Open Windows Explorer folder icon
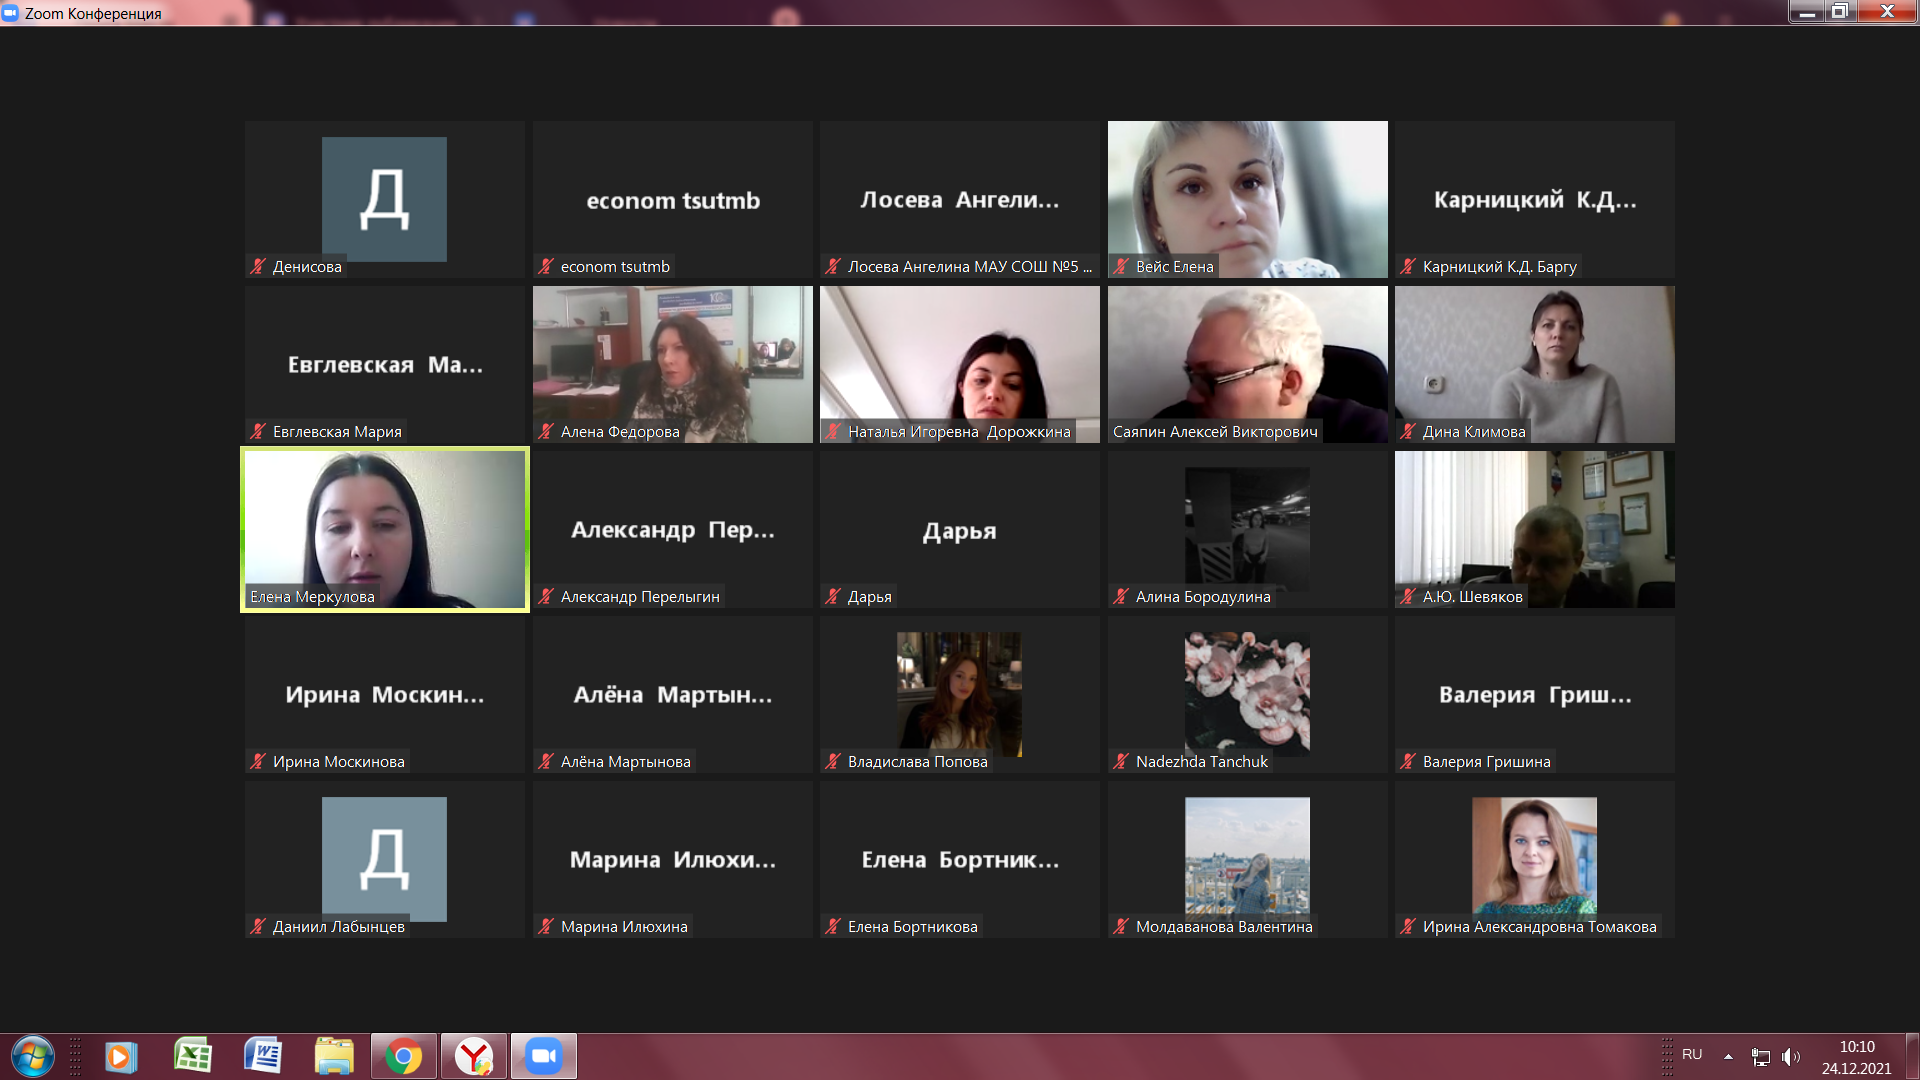The width and height of the screenshot is (1920, 1080). (x=333, y=1056)
